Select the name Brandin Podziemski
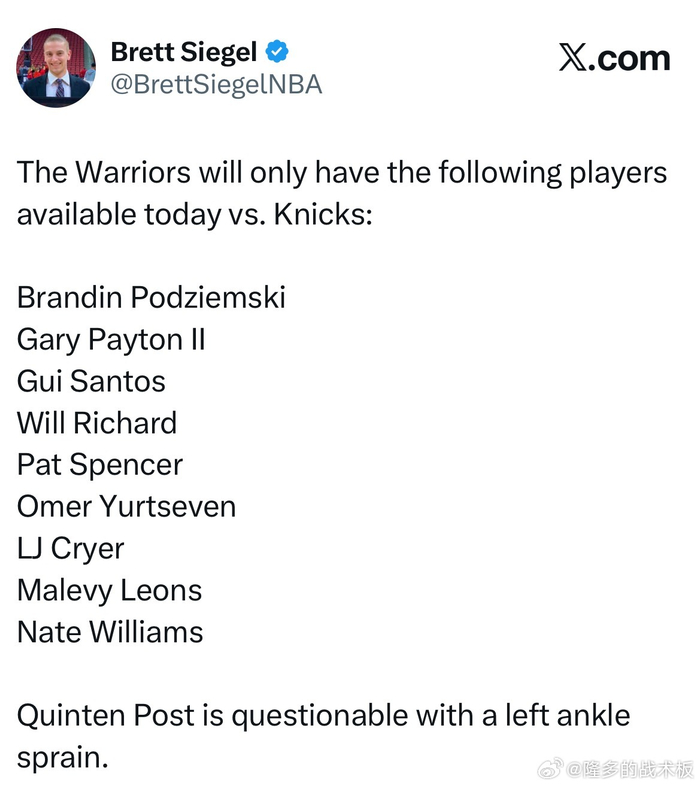Screen dimensions: 700x786 click(x=151, y=298)
